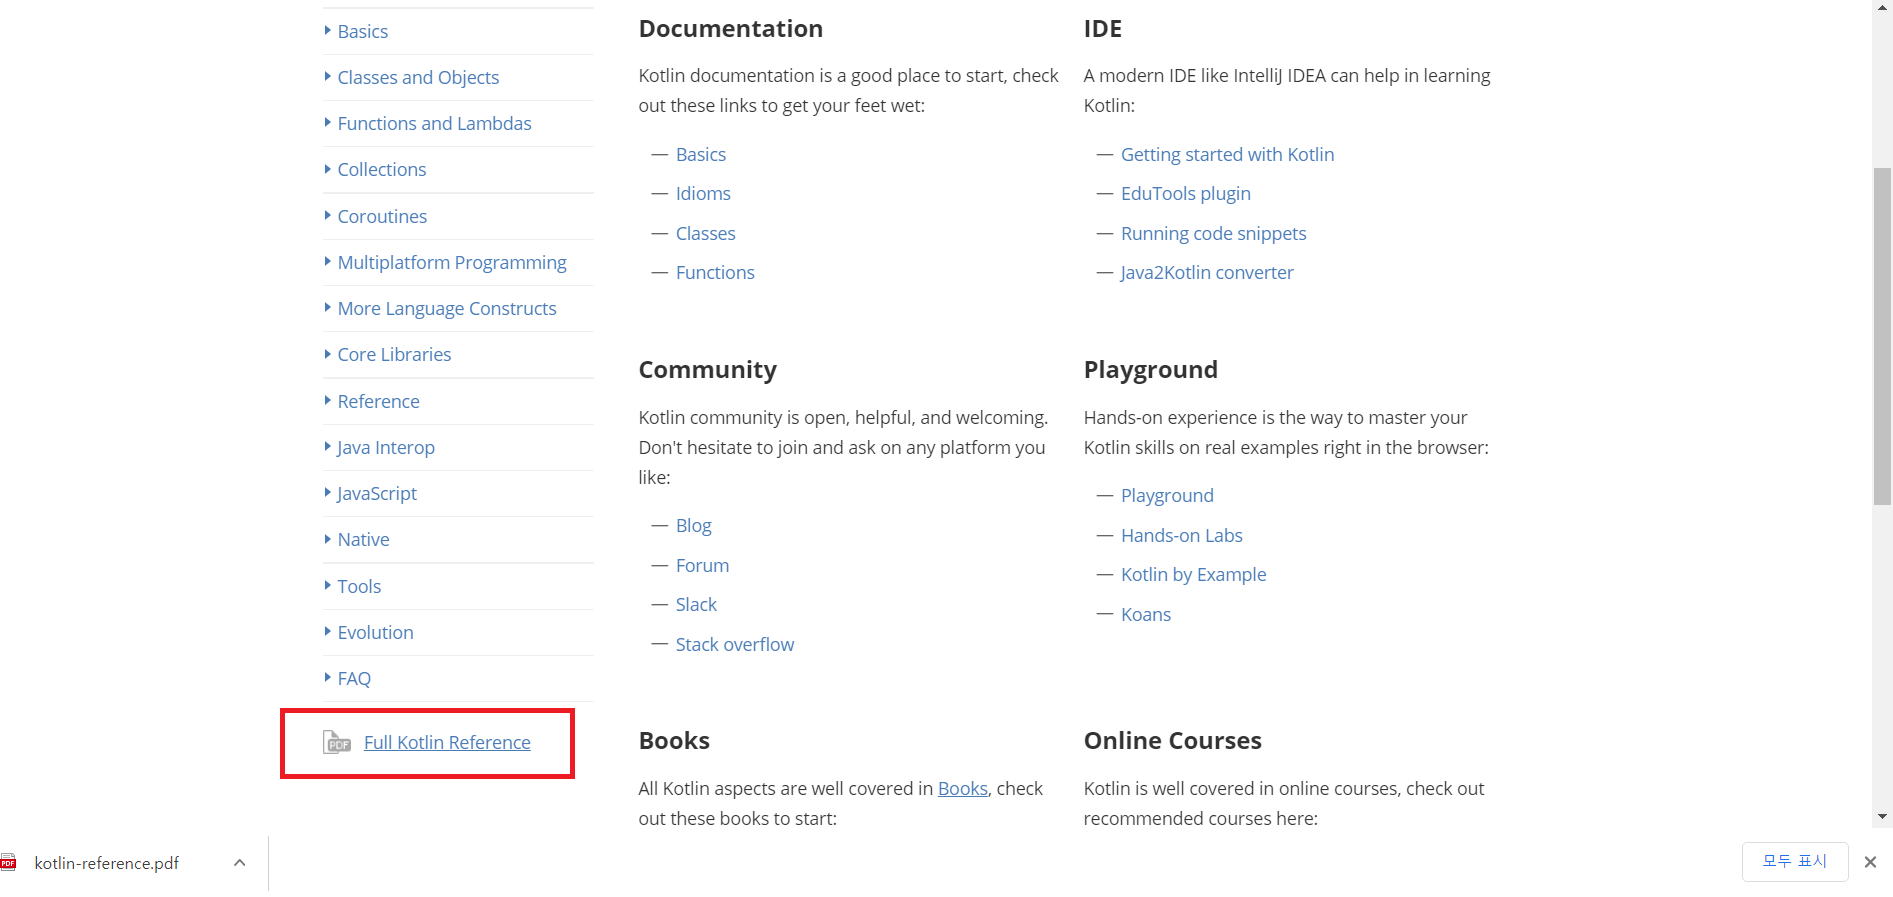Screen dimensions: 1893x897
Task: Open Running code snippets link
Action: pos(1213,233)
